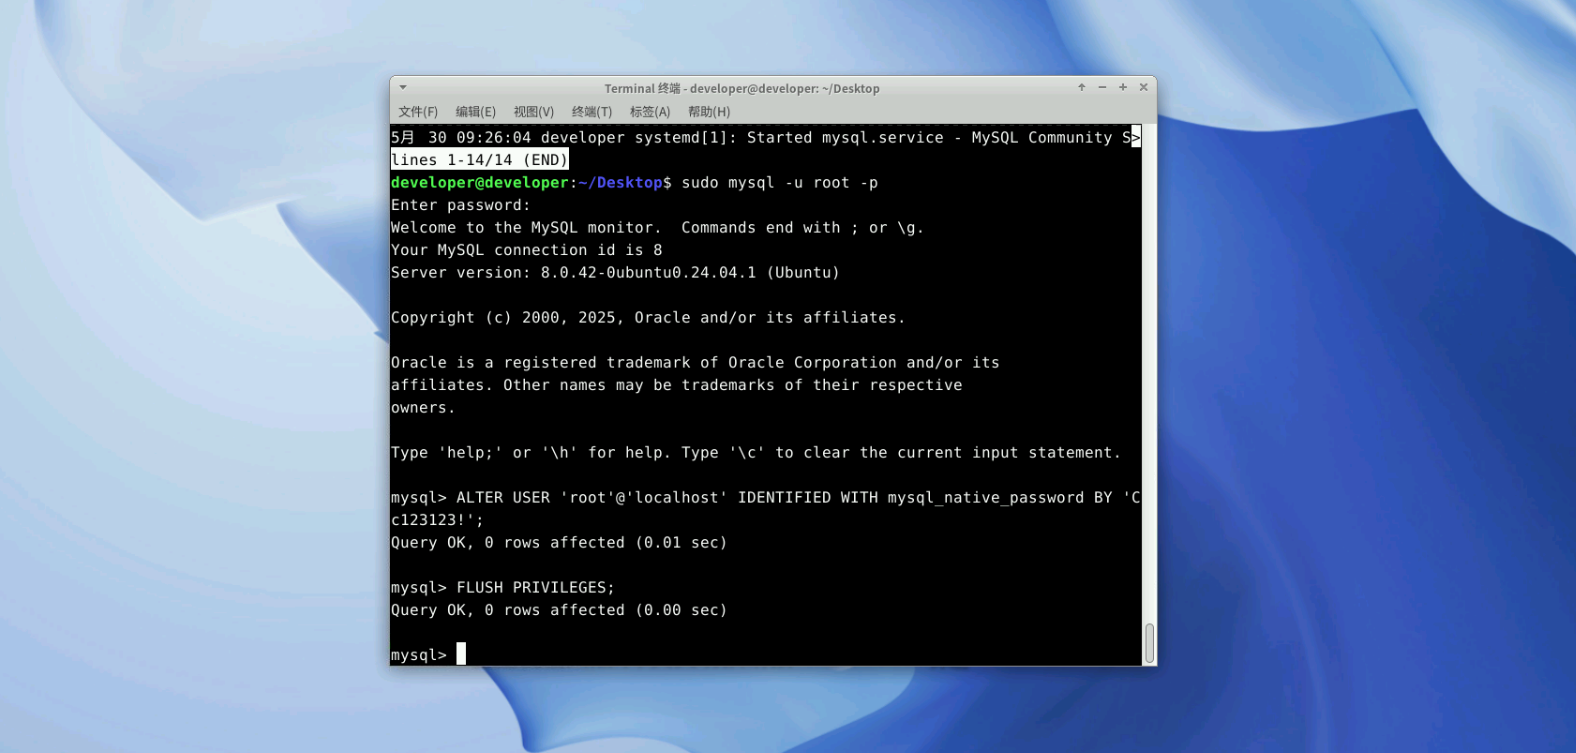Viewport: 1576px width, 753px height.
Task: Click the 'Enter password:' line
Action: pyautogui.click(x=461, y=205)
